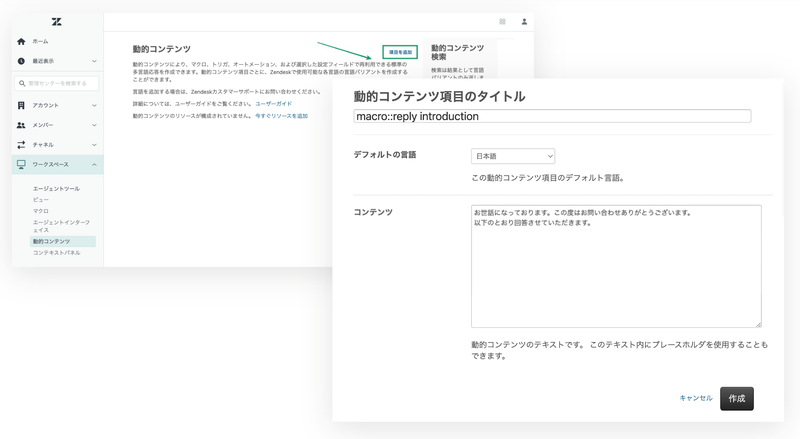Open the ユーザーガイド link
The image size is (800, 439).
click(x=273, y=104)
